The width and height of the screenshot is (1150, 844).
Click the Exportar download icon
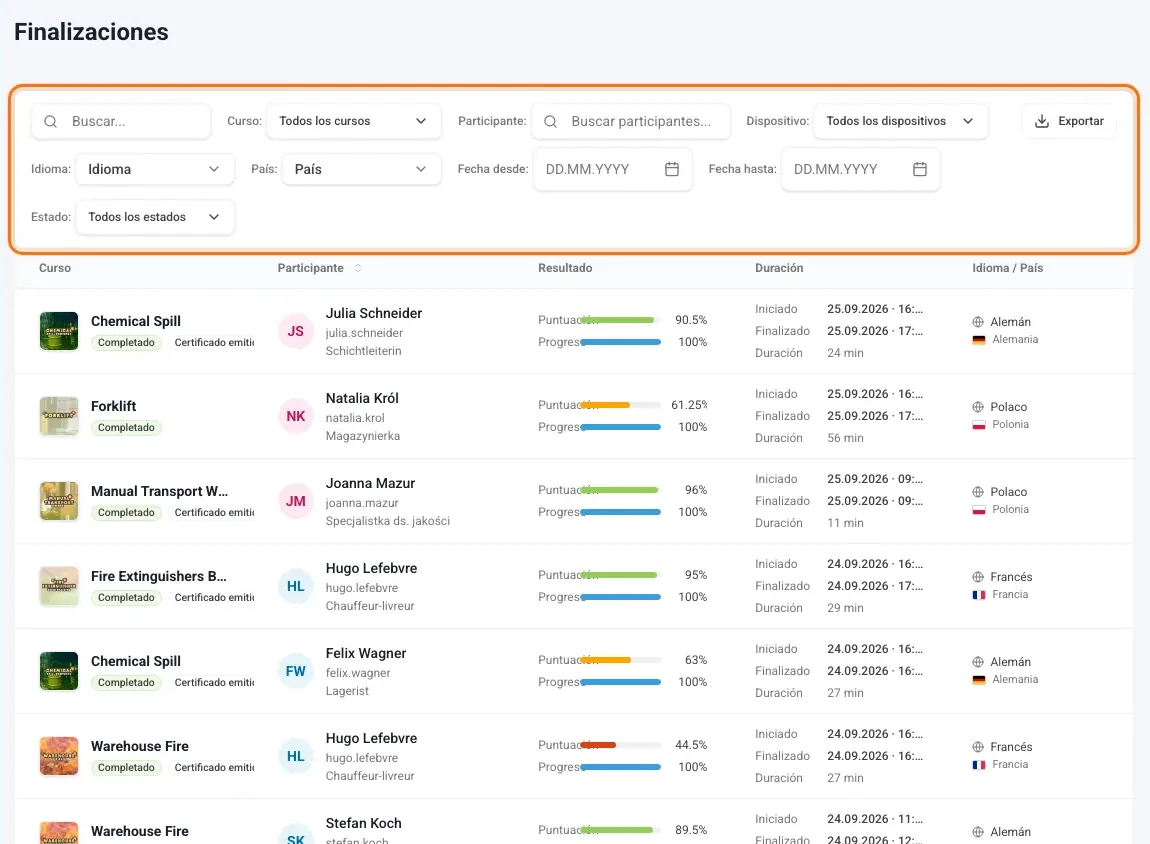click(1041, 122)
